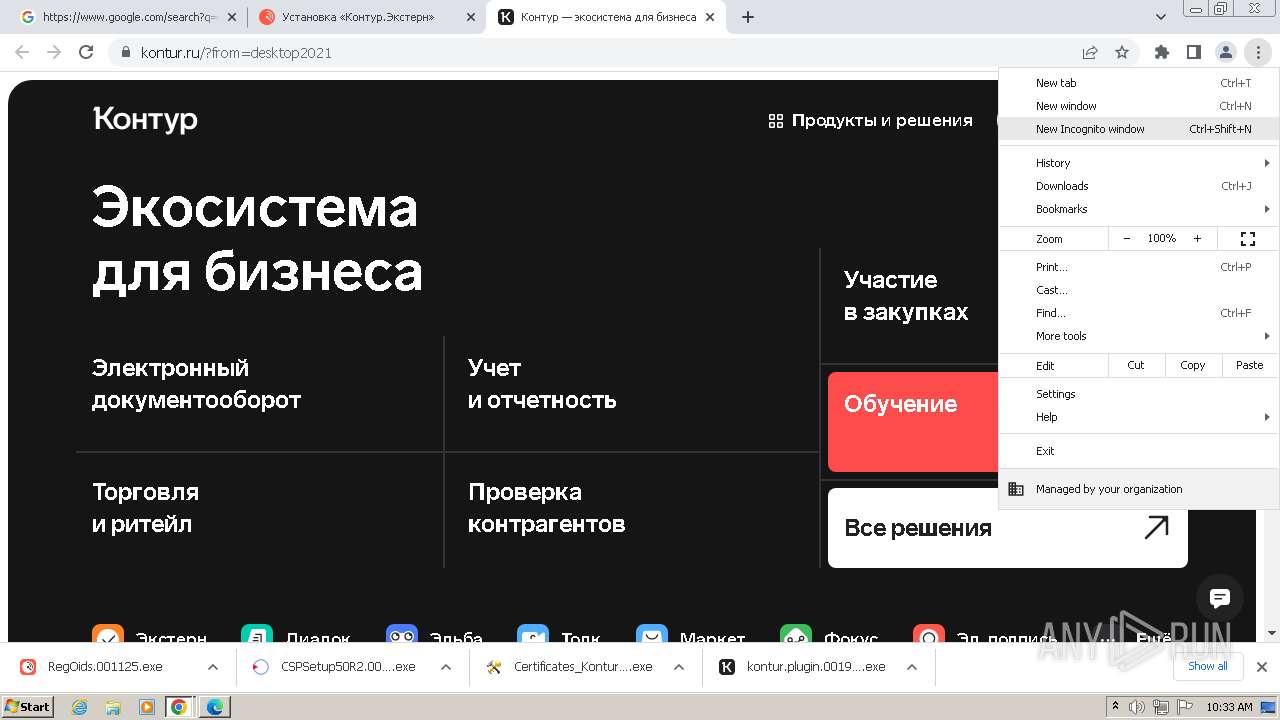Click the Контур logo
This screenshot has height=720, width=1280.
(145, 119)
